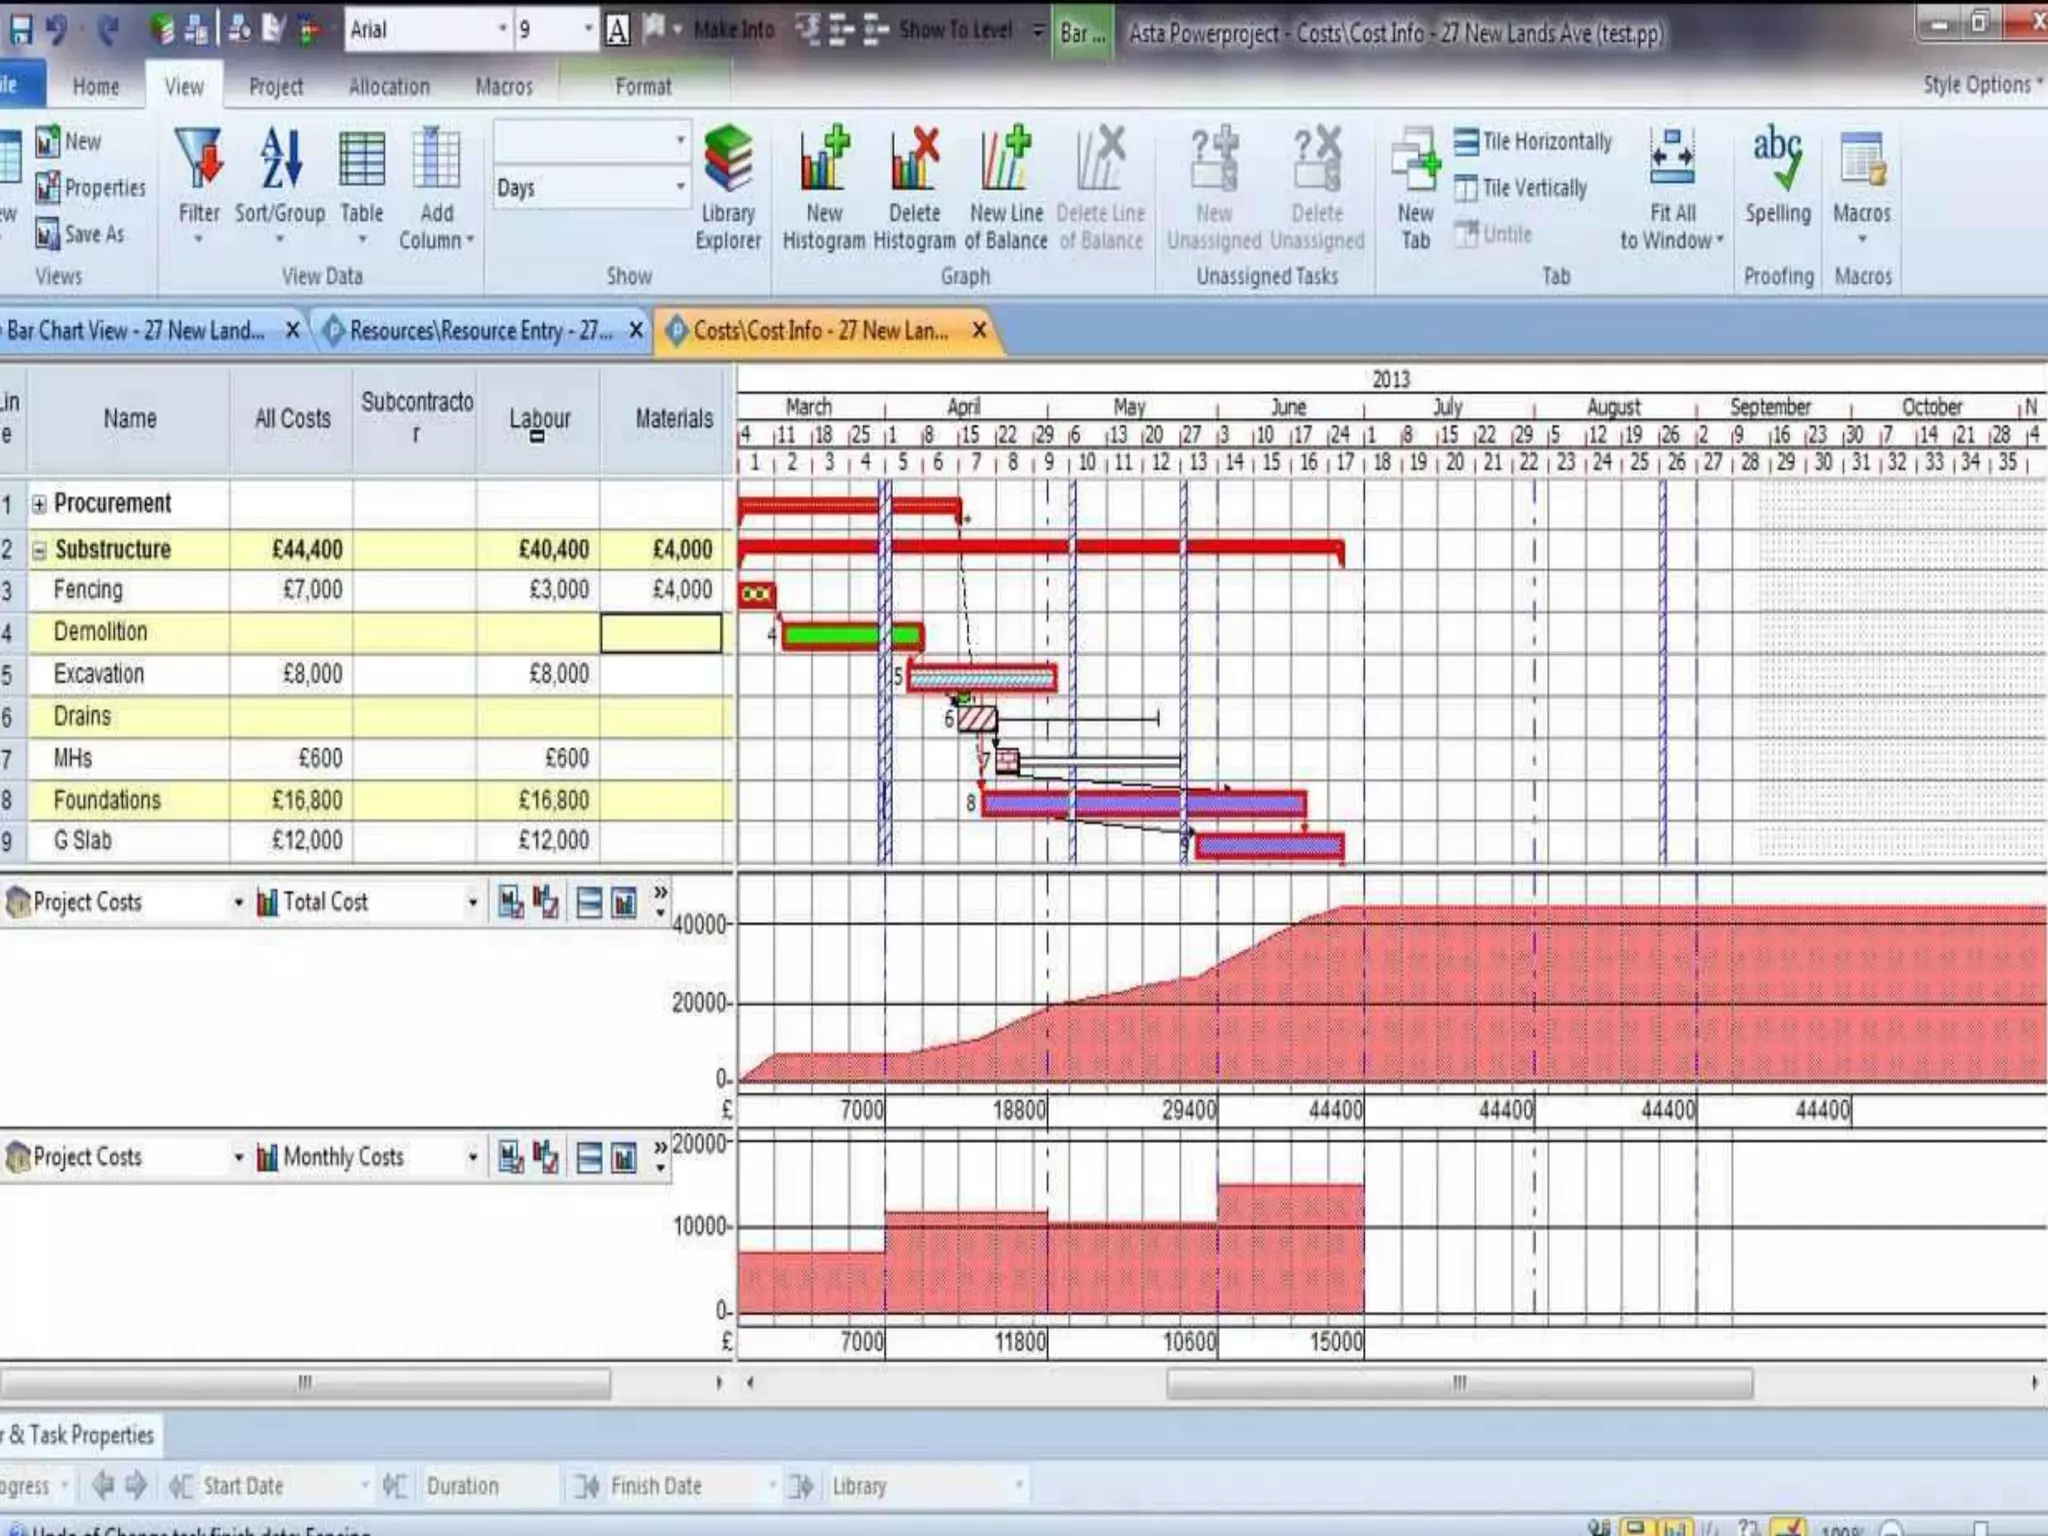Collapse the Substructure summary row
The image size is (2048, 1536).
(x=39, y=550)
